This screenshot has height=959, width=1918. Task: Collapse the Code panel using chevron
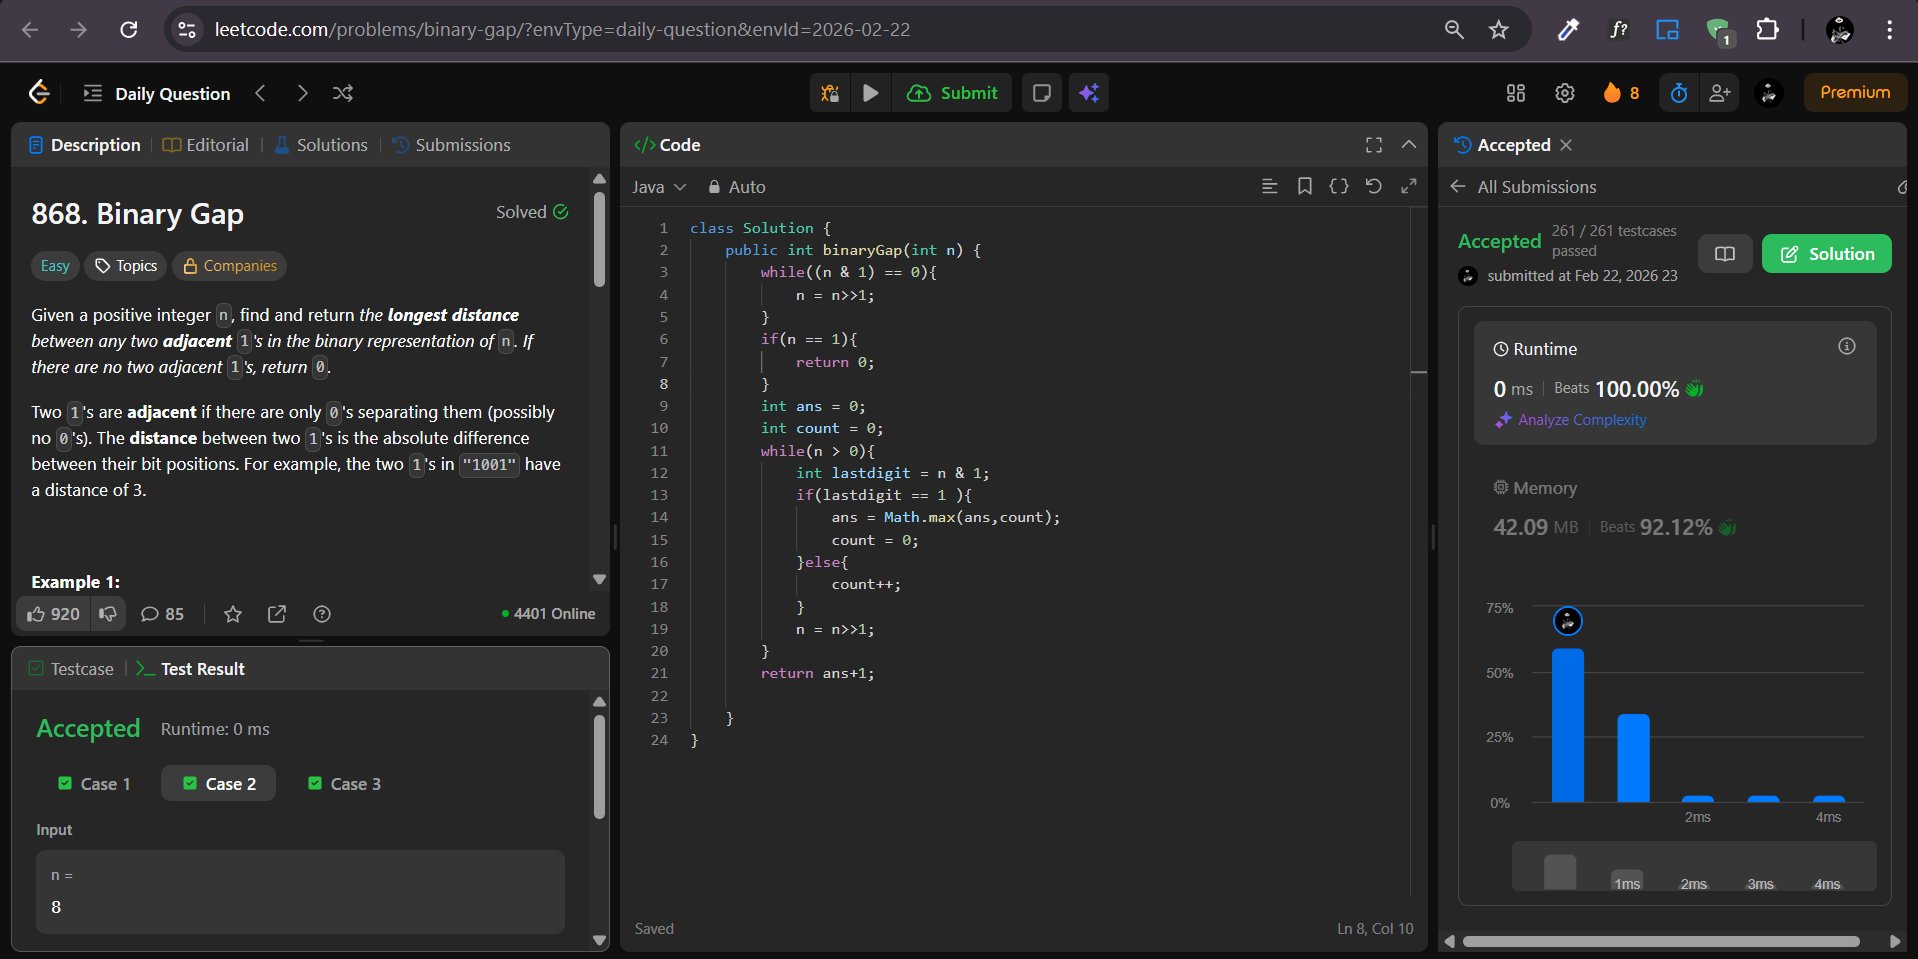tap(1409, 145)
